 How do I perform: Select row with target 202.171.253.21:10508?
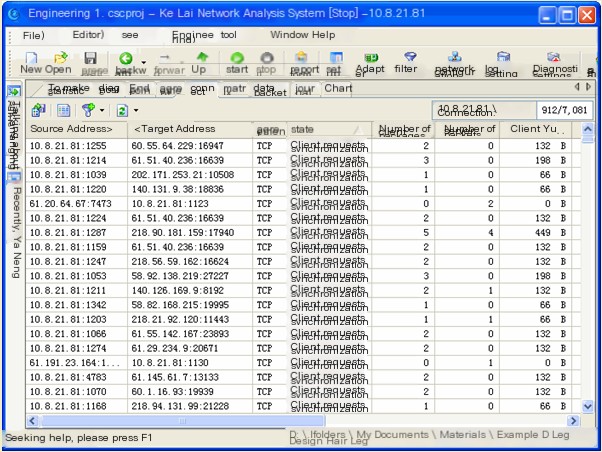(304, 175)
